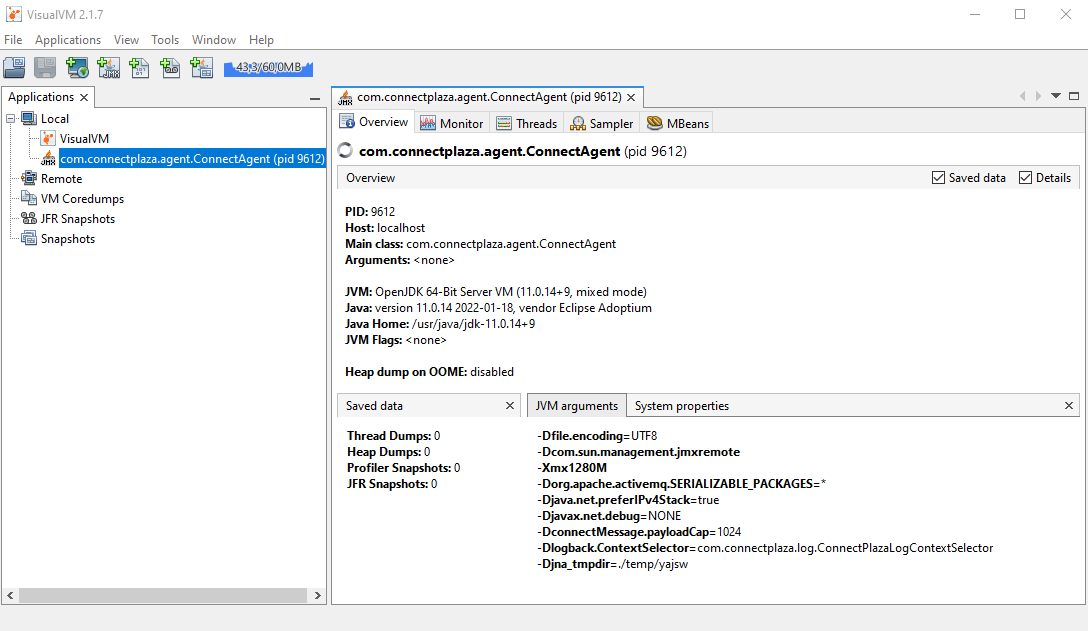1088x631 pixels.
Task: Close the Applications panel tab
Action: click(x=85, y=98)
